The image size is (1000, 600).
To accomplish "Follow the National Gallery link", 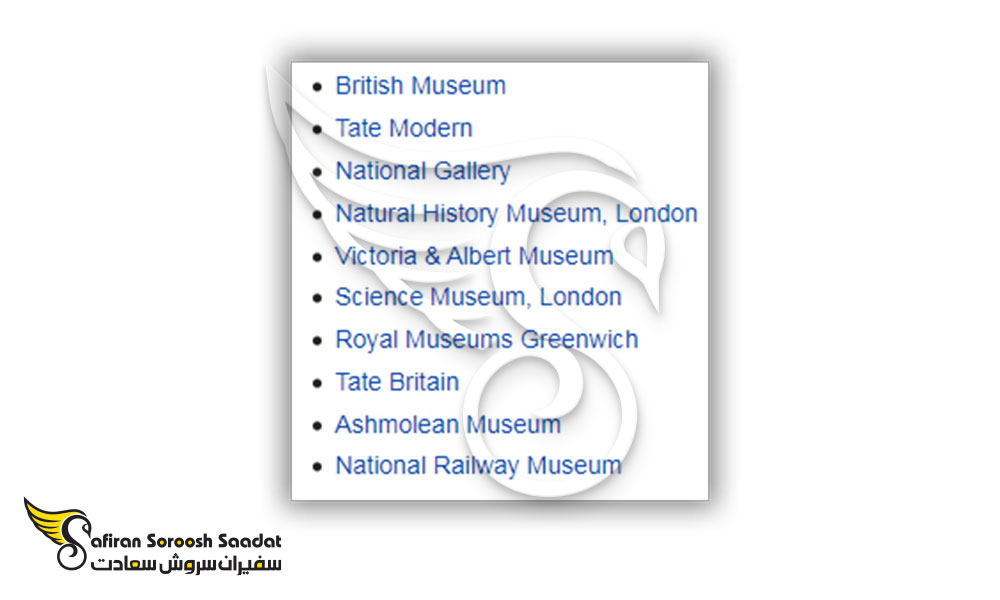I will (423, 171).
